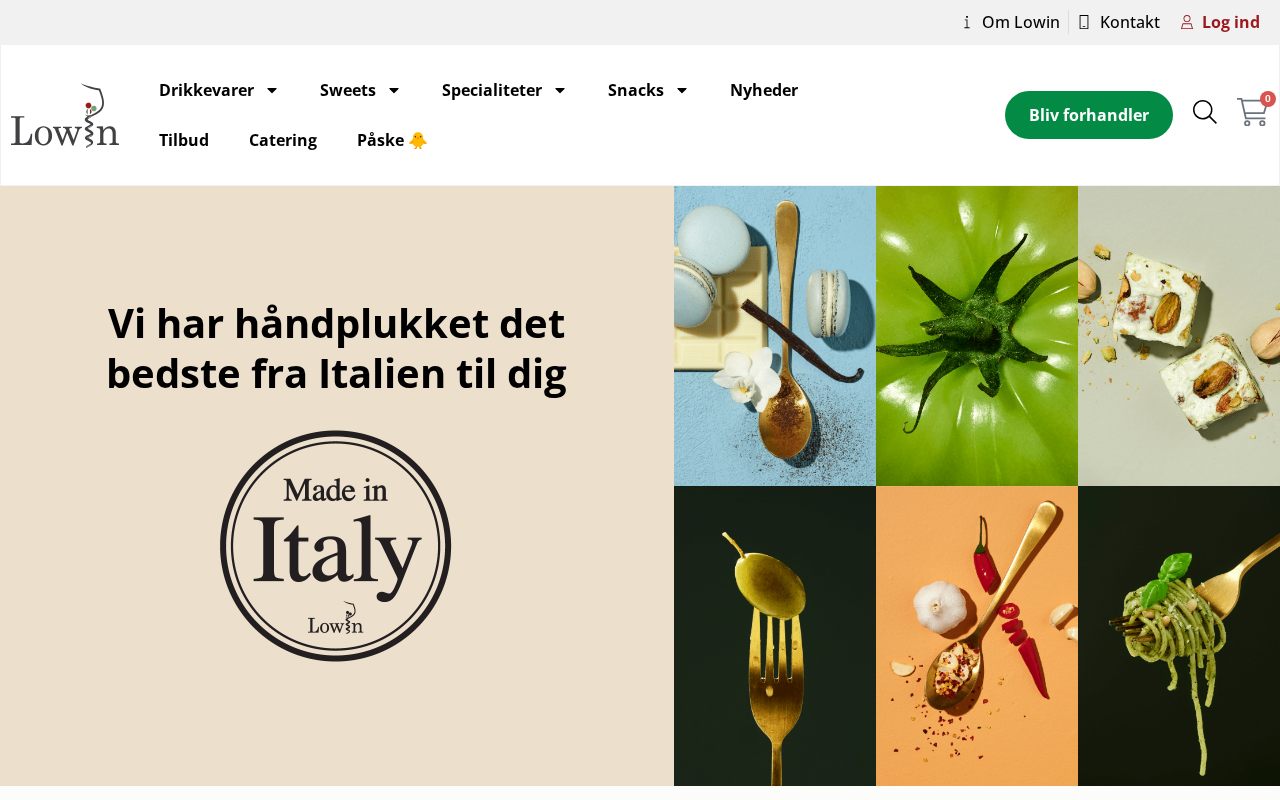
Task: Click the info icon beside Om Lowin
Action: click(x=967, y=22)
